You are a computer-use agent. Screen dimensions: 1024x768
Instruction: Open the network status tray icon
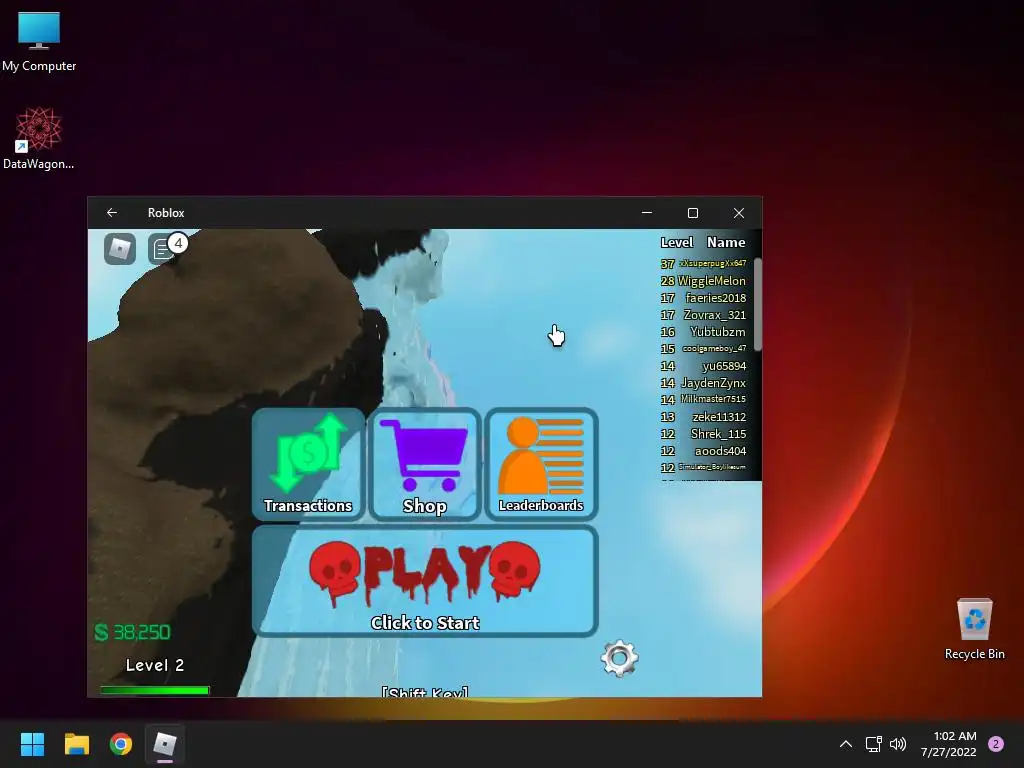(x=873, y=744)
